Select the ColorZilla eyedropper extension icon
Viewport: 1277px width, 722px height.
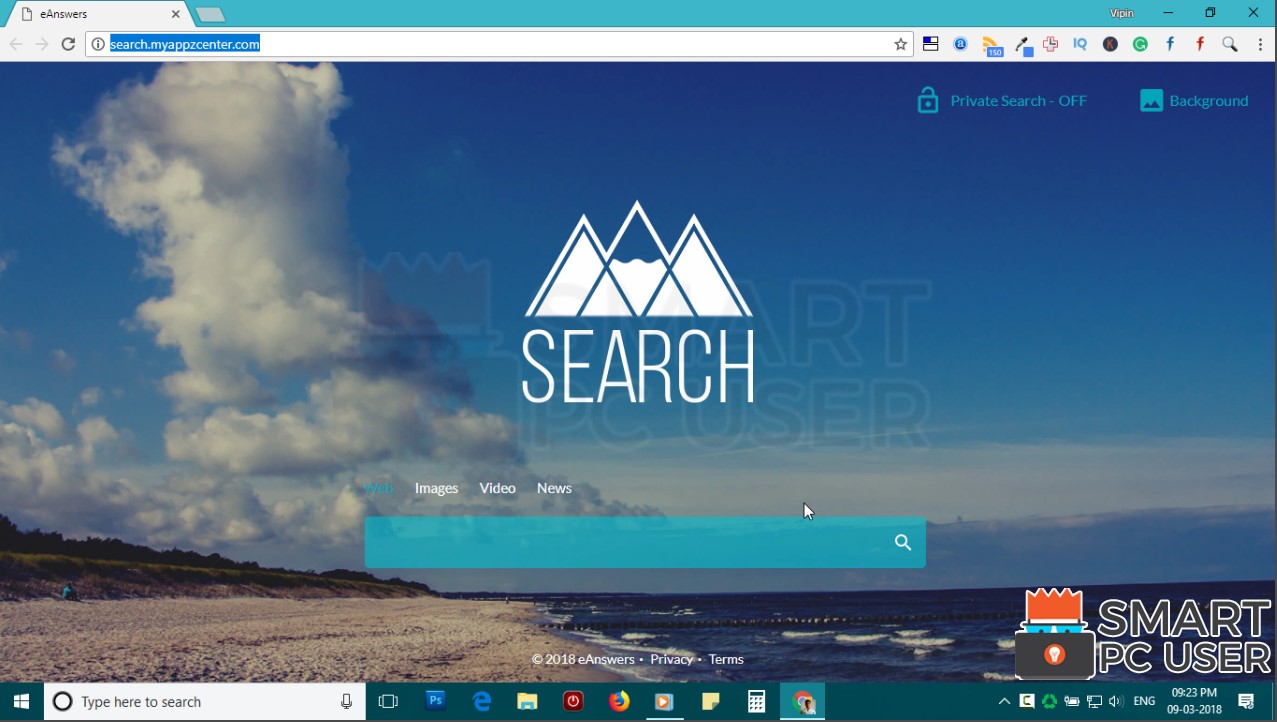tap(1021, 44)
